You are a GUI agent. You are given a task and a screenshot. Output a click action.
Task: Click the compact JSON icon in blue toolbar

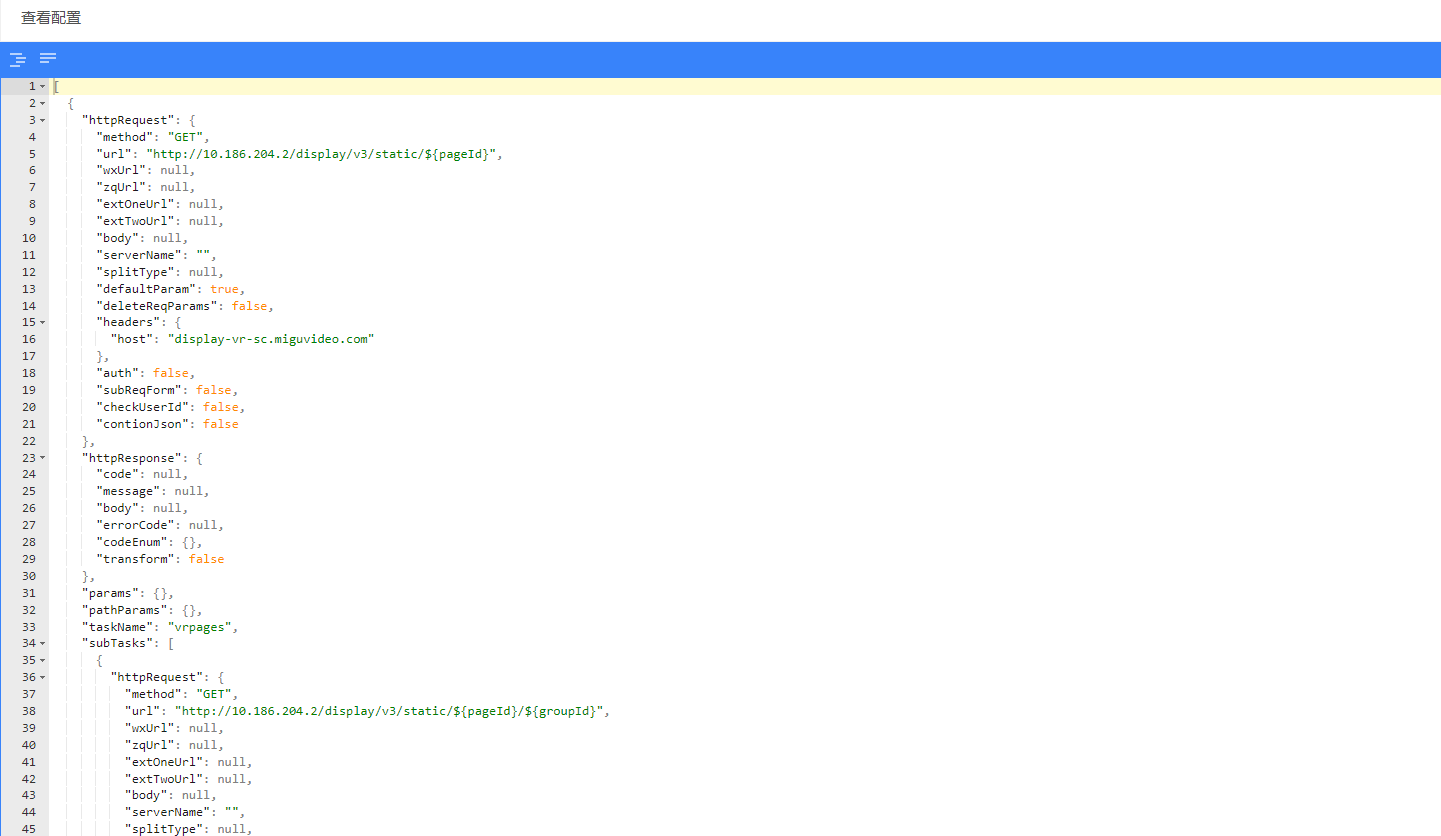coord(48,58)
